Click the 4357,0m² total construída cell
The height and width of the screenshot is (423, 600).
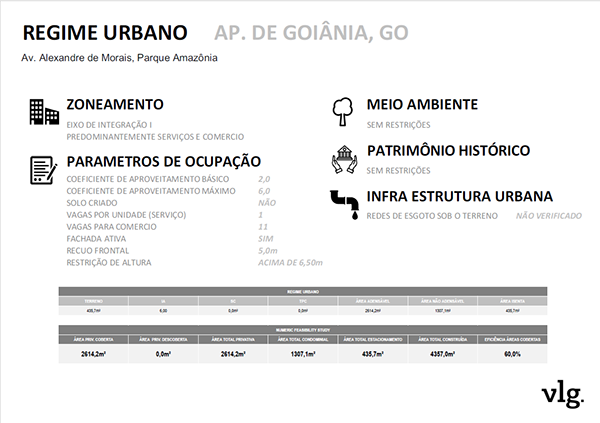(x=442, y=354)
